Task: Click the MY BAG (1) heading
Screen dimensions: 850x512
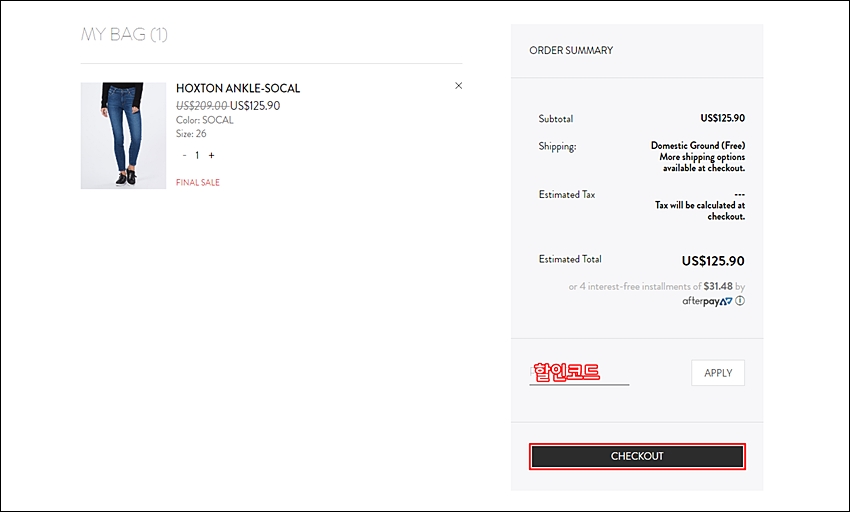Action: pos(124,34)
